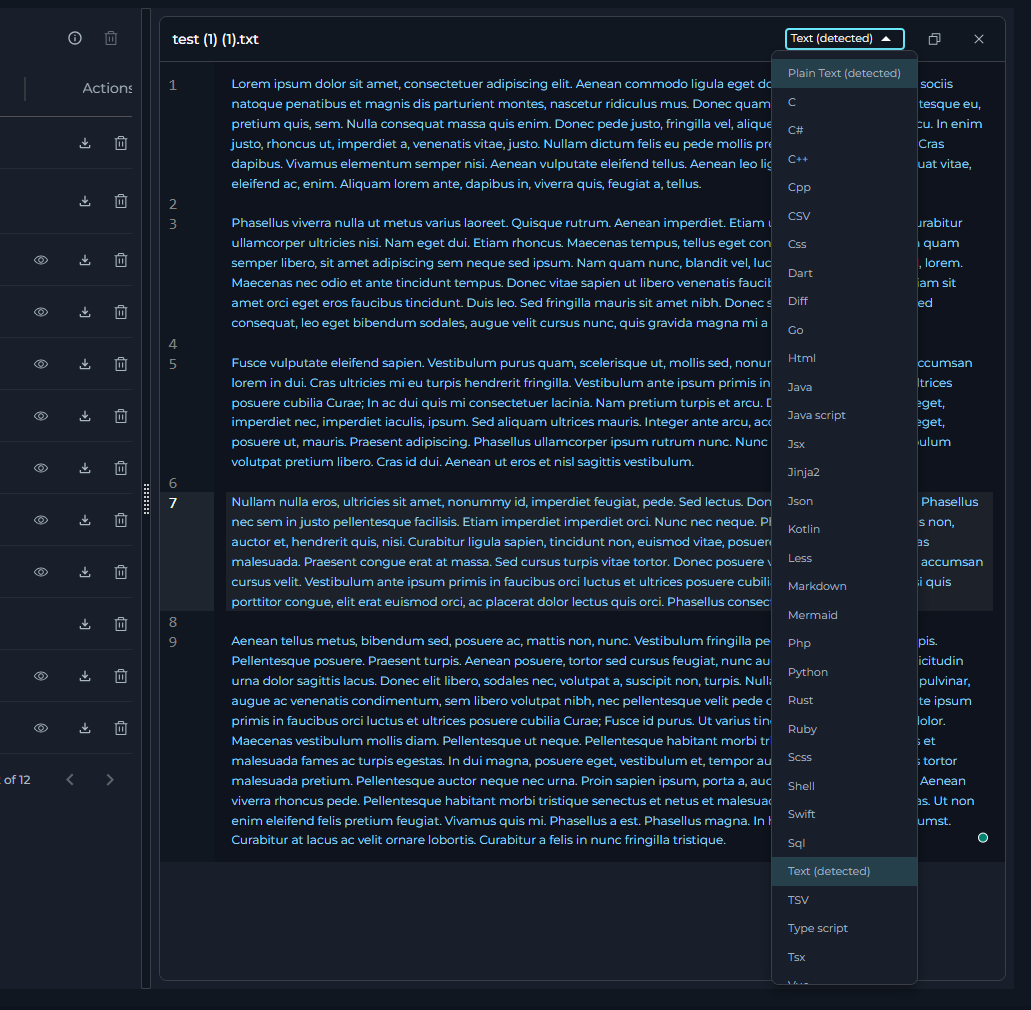The image size is (1031, 1010).
Task: Select Json format option
Action: [x=844, y=501]
